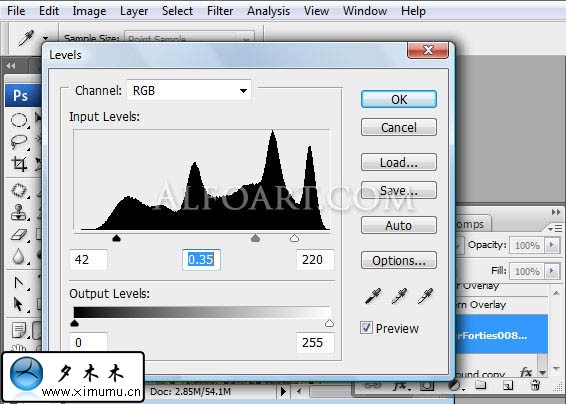Screen dimensions: 566x404
Task: Select the Blur droplet tool
Action: 18,257
